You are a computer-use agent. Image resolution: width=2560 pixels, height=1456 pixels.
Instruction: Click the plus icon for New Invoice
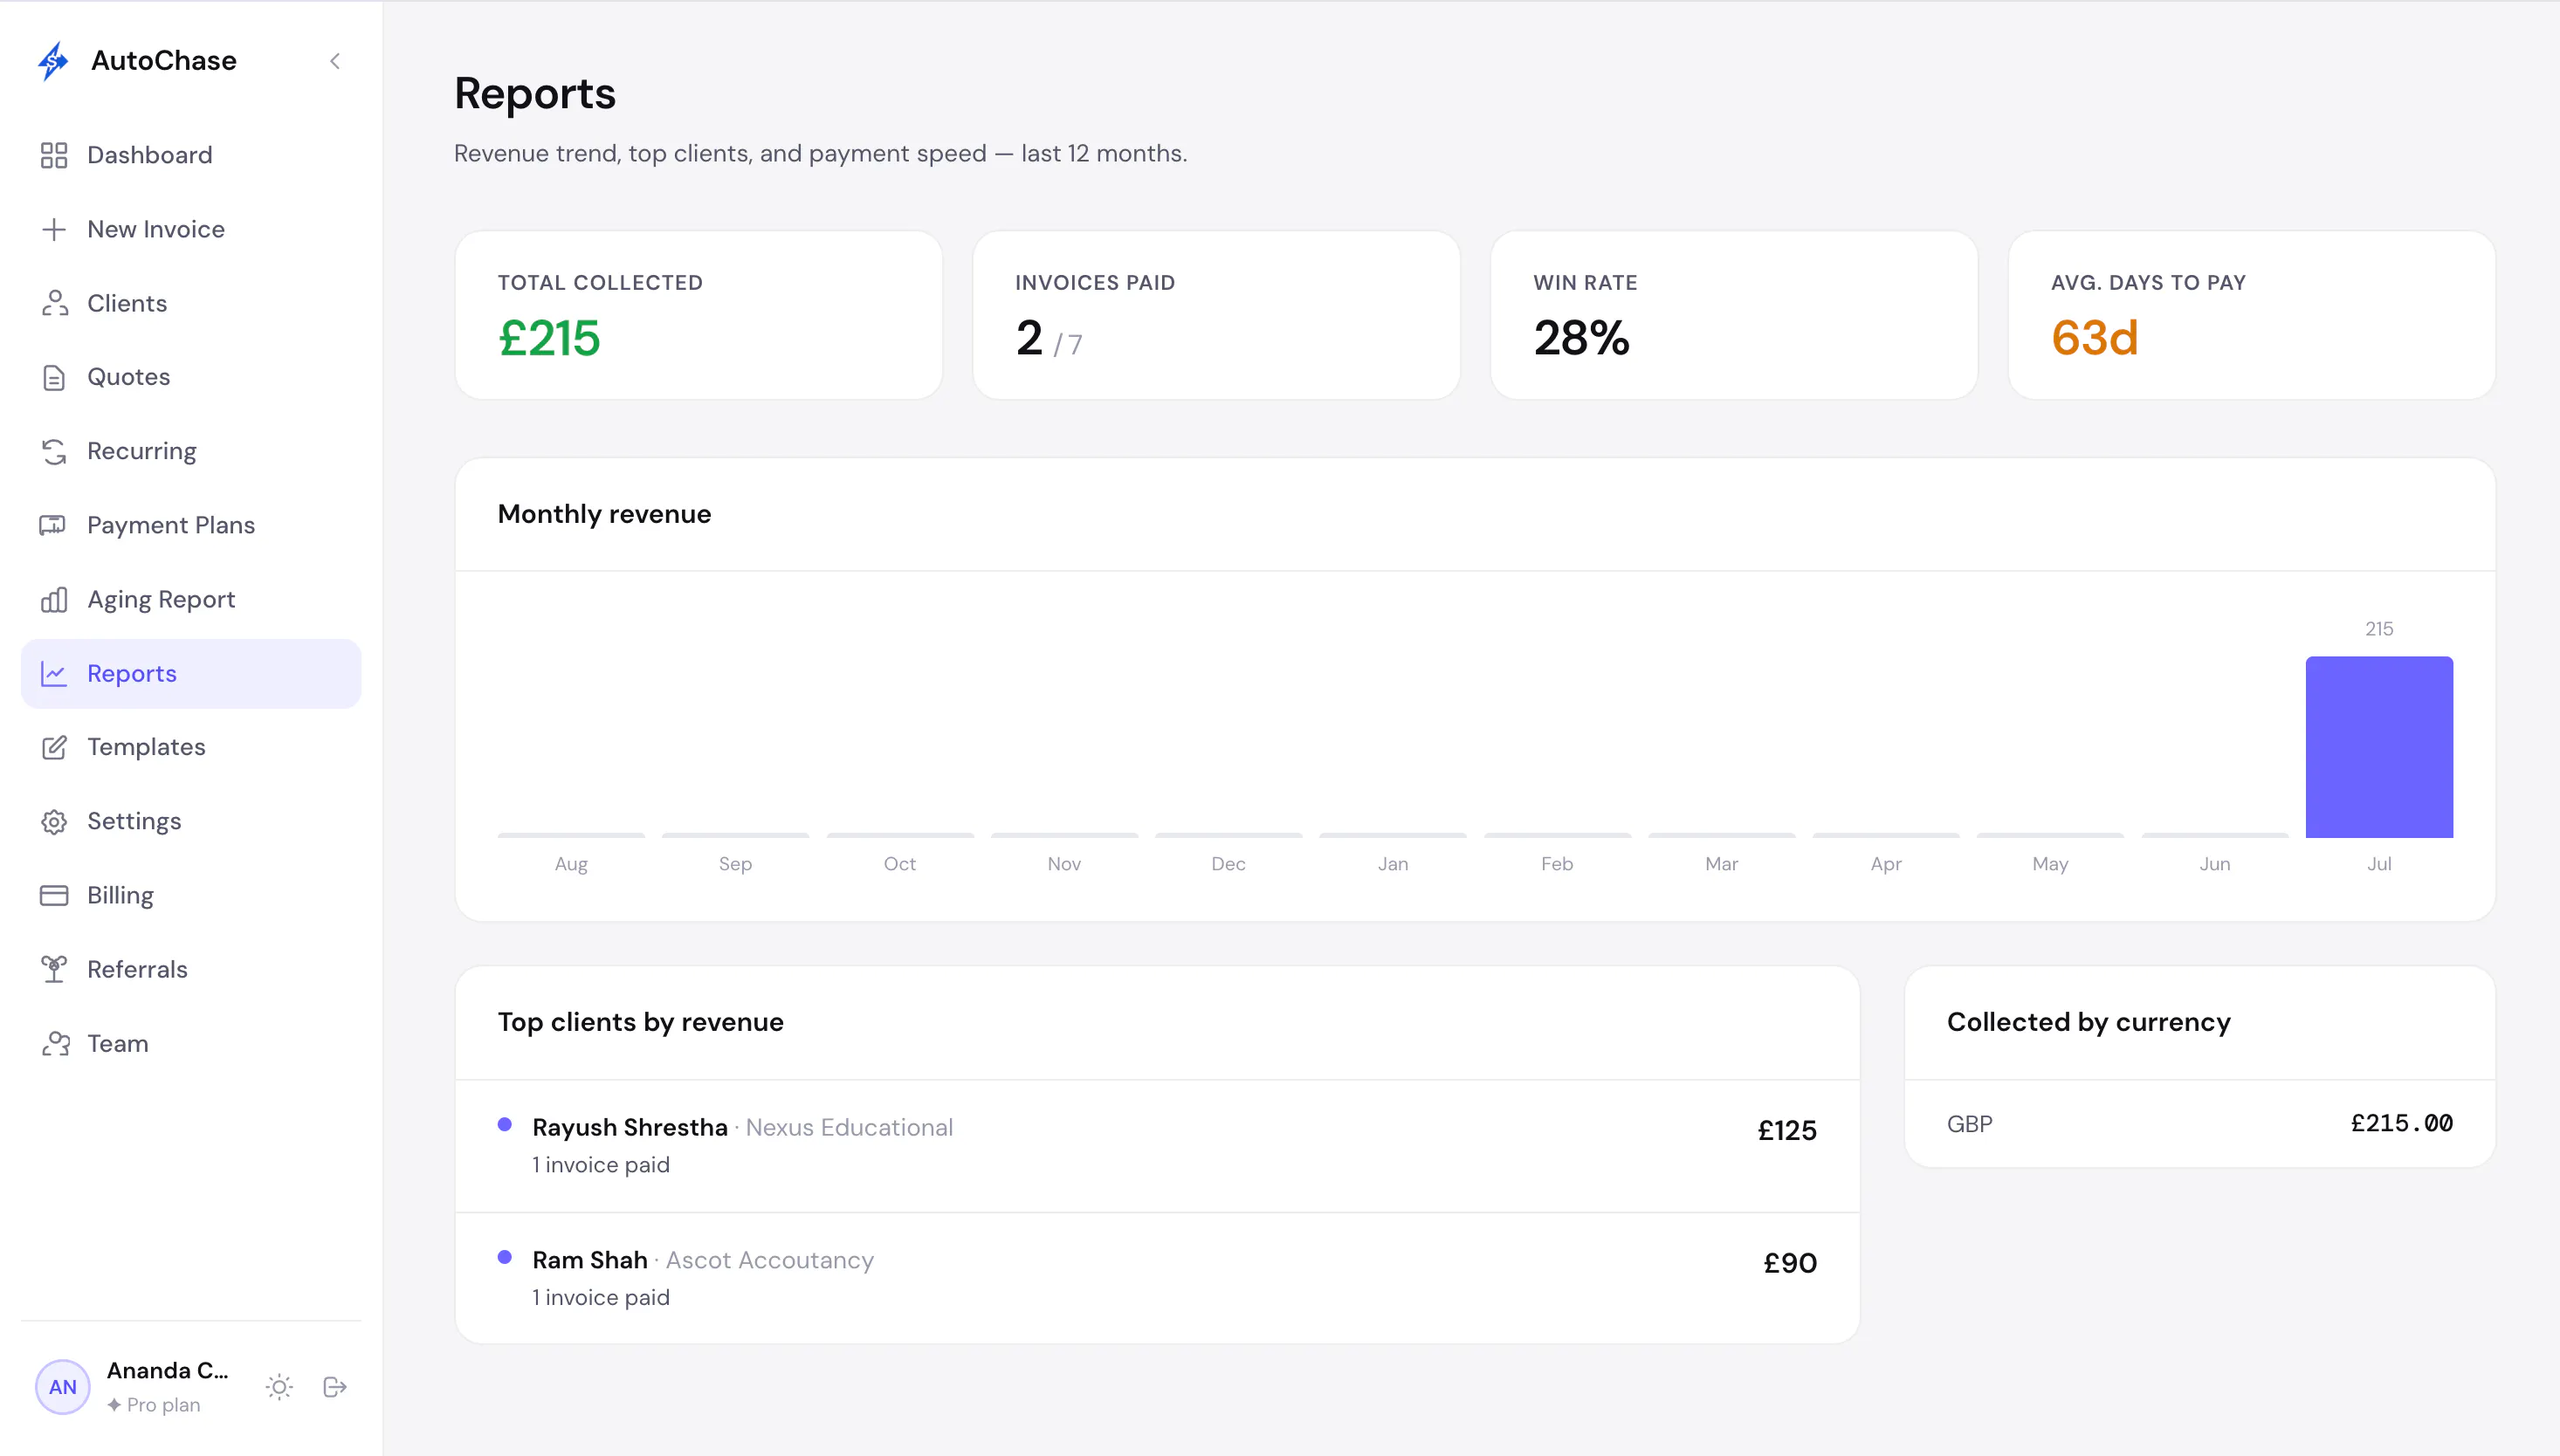click(x=54, y=229)
